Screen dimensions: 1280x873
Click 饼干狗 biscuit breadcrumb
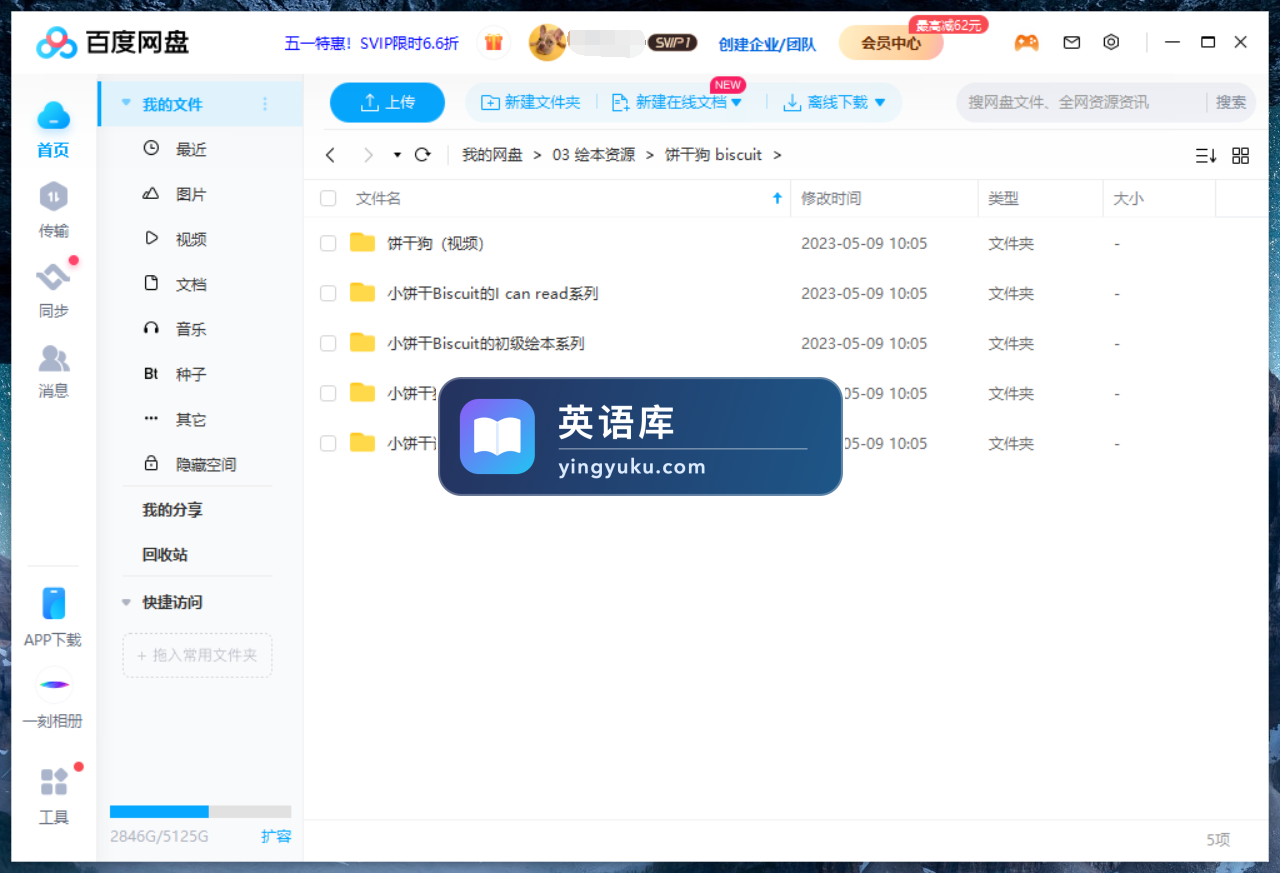point(714,155)
